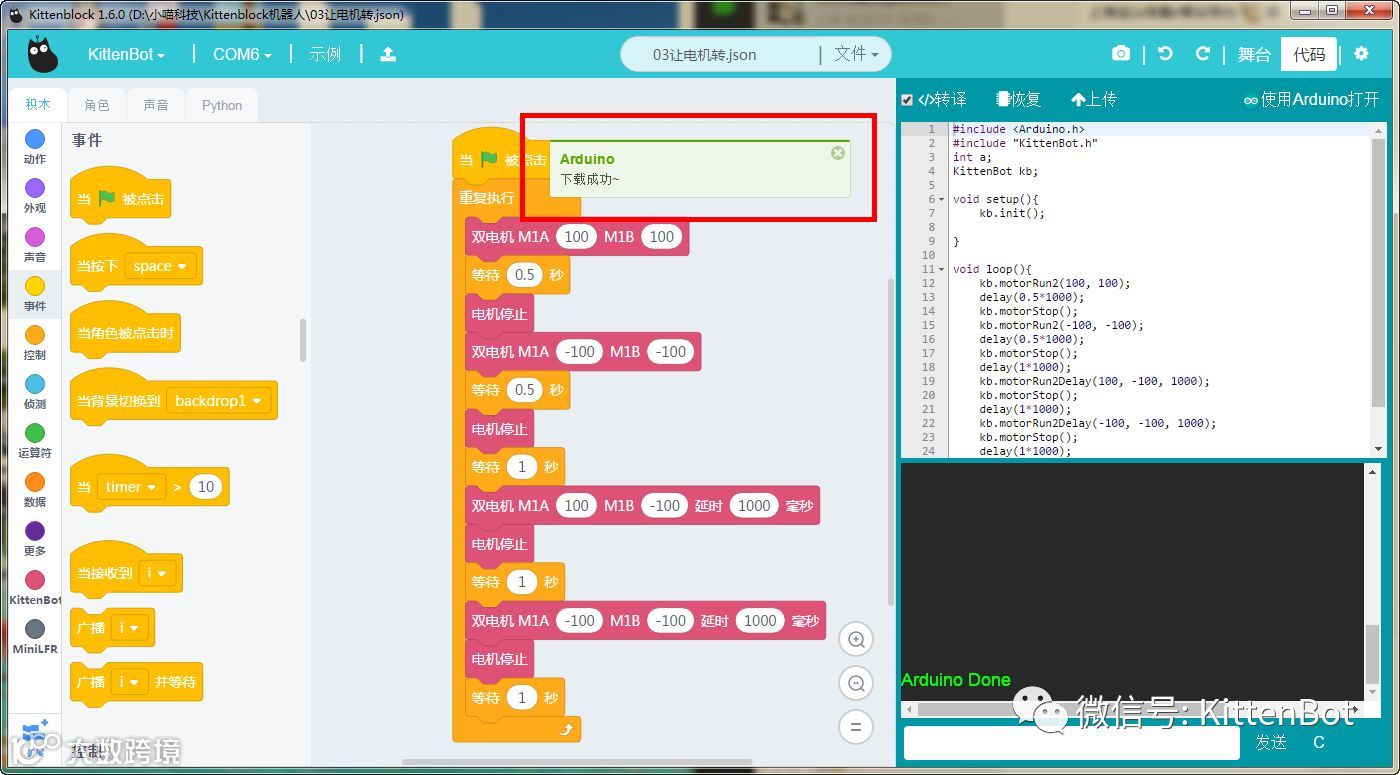Open the 文件 dropdown menu

856,54
